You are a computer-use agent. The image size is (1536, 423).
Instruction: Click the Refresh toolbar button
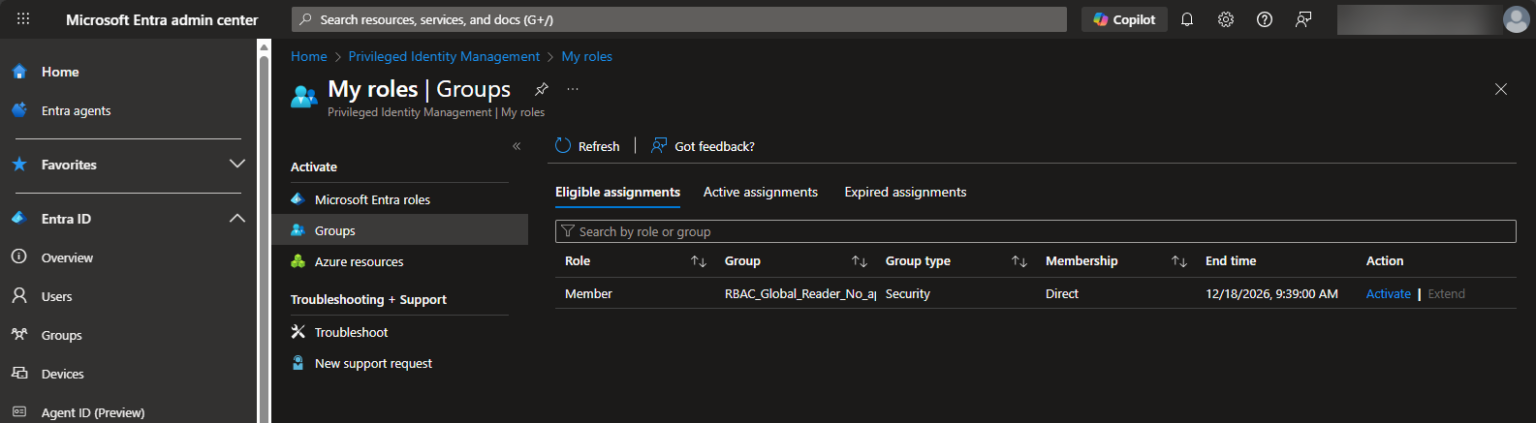(x=588, y=146)
